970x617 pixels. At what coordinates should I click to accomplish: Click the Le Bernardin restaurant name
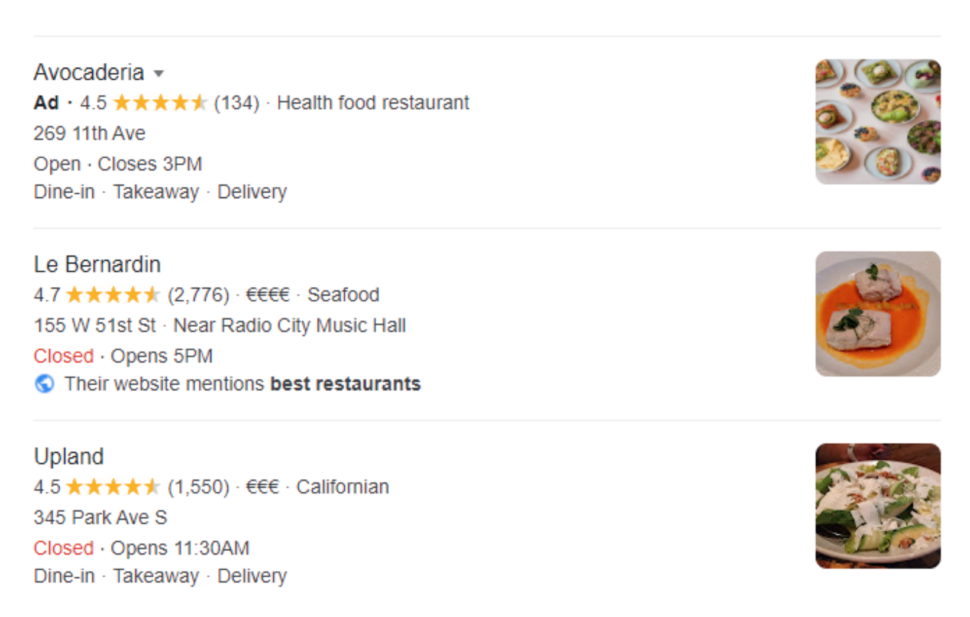[x=97, y=264]
